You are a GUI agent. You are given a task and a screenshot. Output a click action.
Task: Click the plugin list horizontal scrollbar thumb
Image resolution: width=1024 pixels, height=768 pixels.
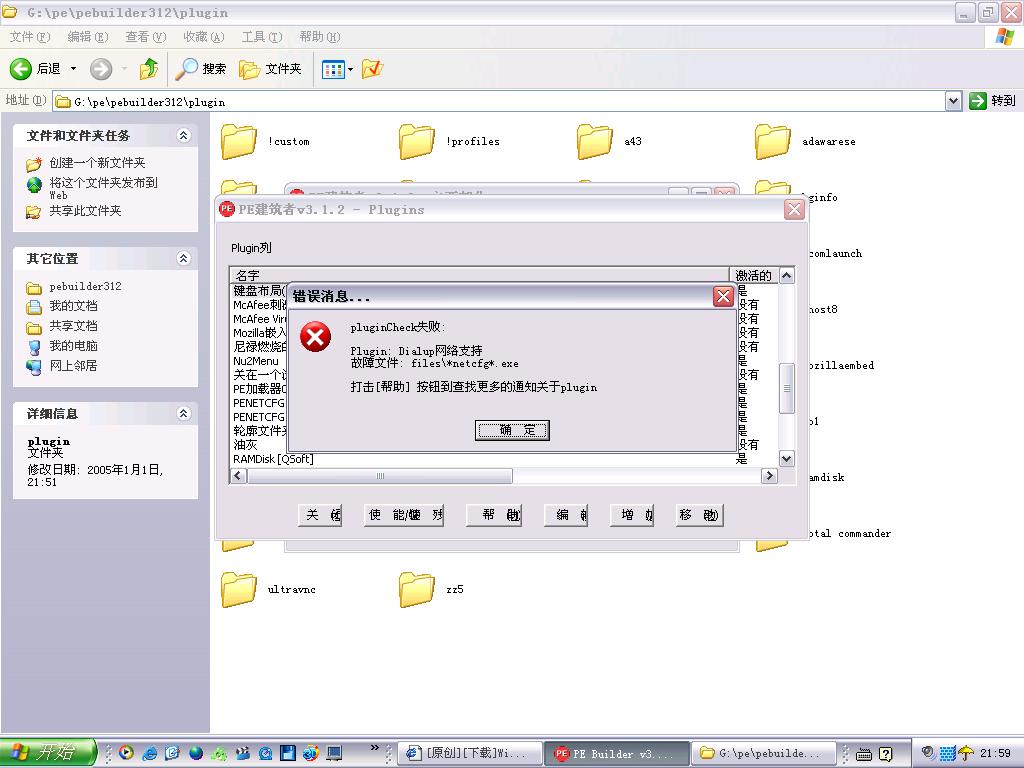click(380, 476)
